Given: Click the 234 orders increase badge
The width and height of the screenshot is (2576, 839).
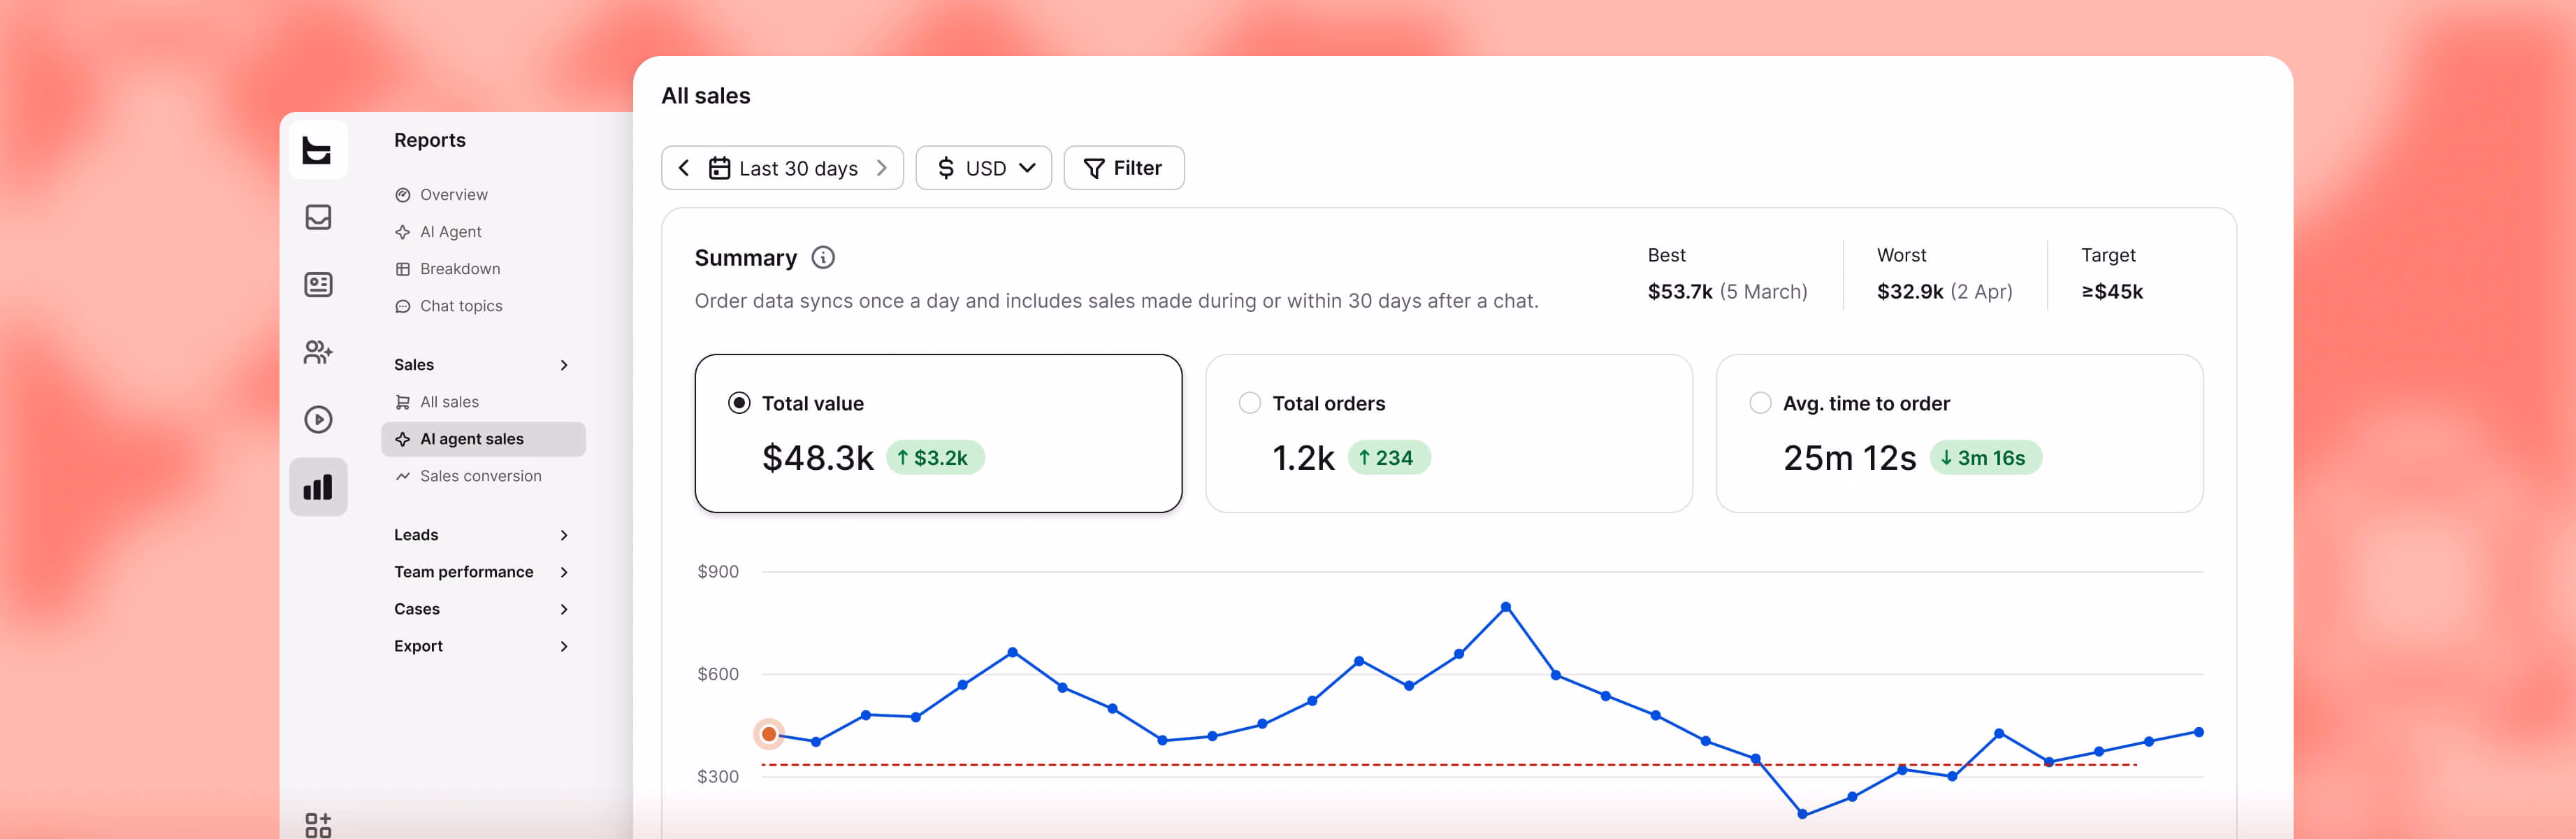Looking at the screenshot, I should pos(1389,458).
